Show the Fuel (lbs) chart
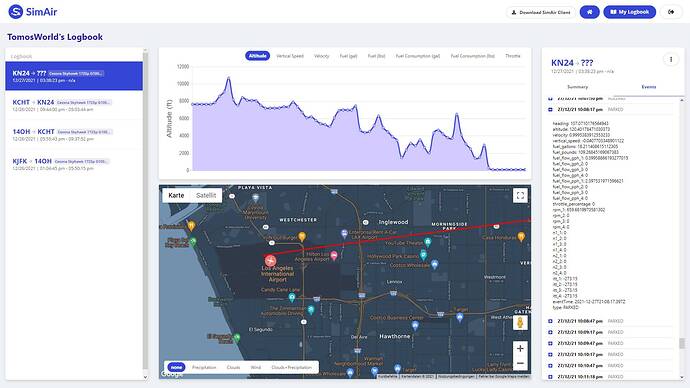This screenshot has width=690, height=388. (x=377, y=56)
